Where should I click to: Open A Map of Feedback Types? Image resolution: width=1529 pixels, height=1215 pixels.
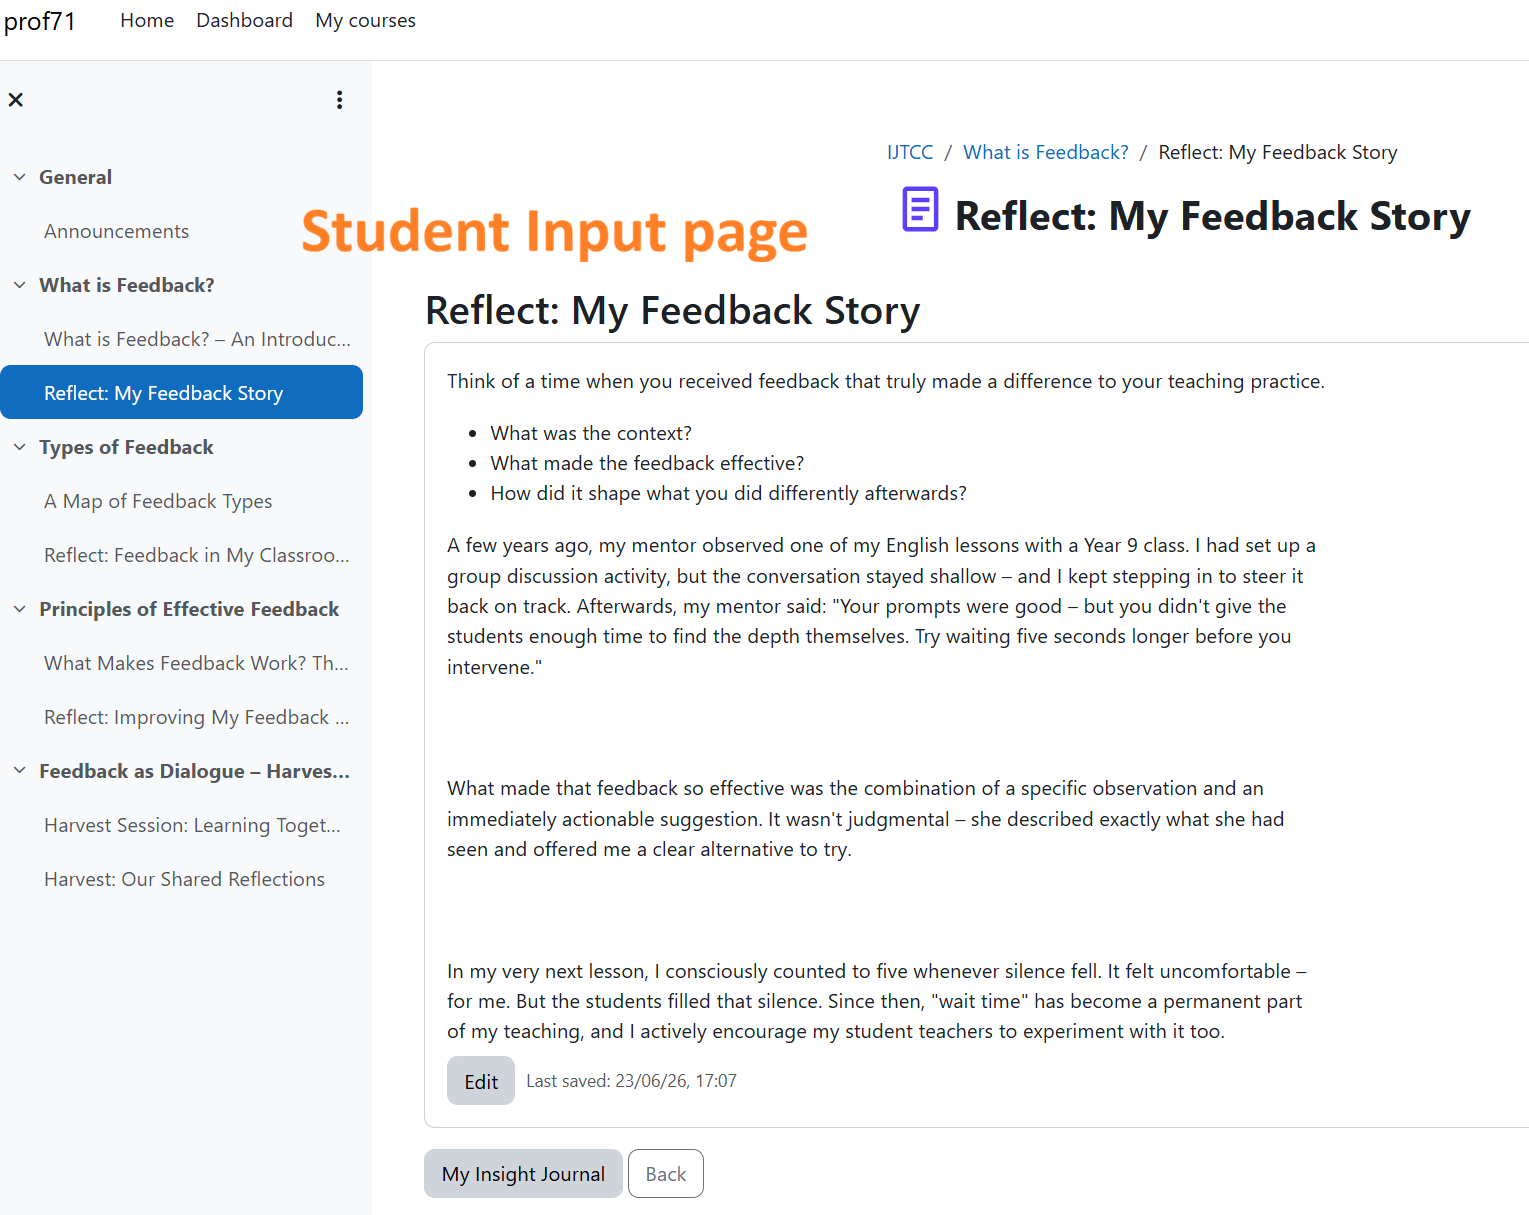click(158, 501)
